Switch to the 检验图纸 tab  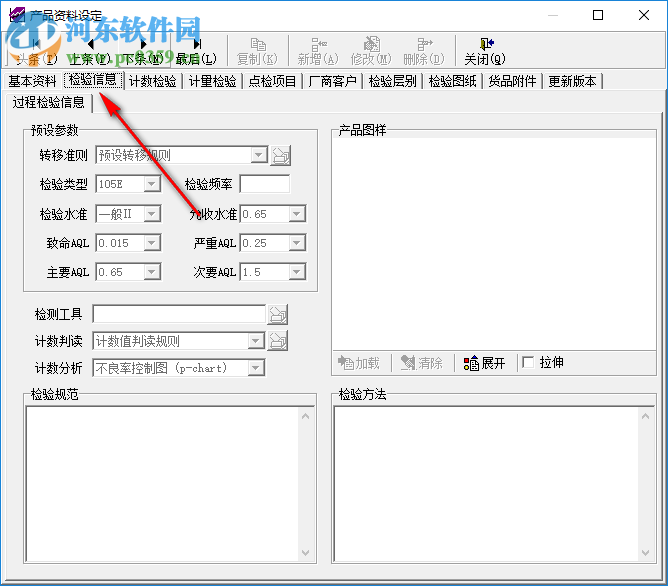[453, 81]
